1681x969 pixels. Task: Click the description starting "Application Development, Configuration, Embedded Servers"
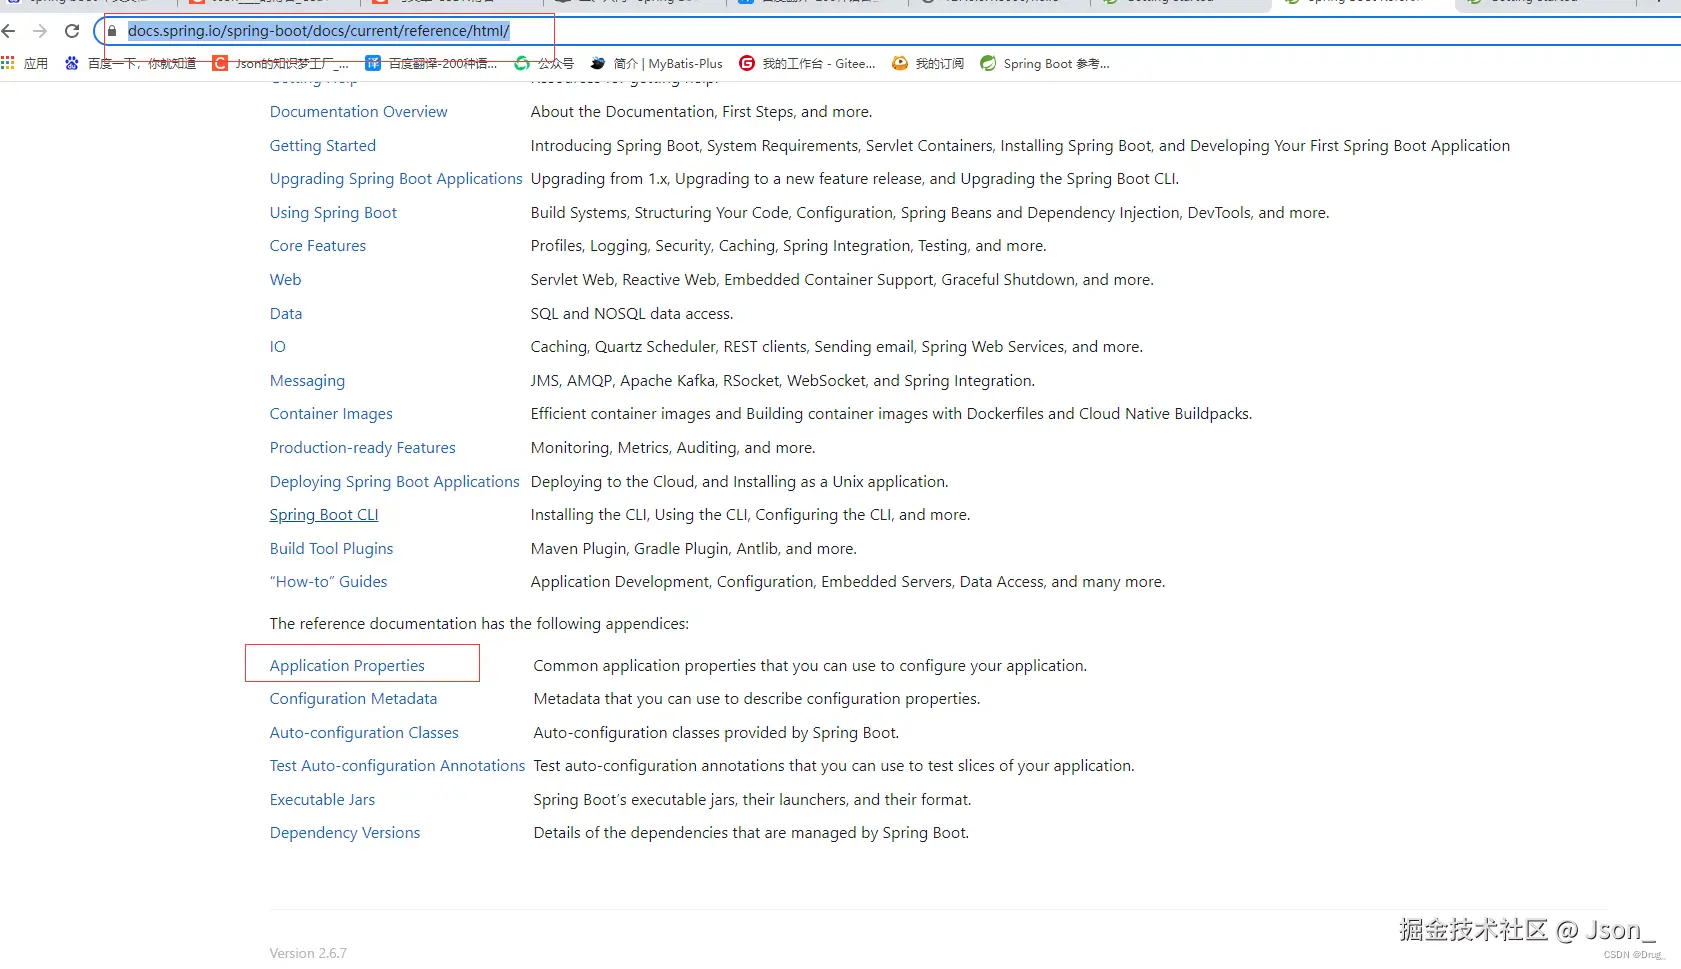pos(848,582)
